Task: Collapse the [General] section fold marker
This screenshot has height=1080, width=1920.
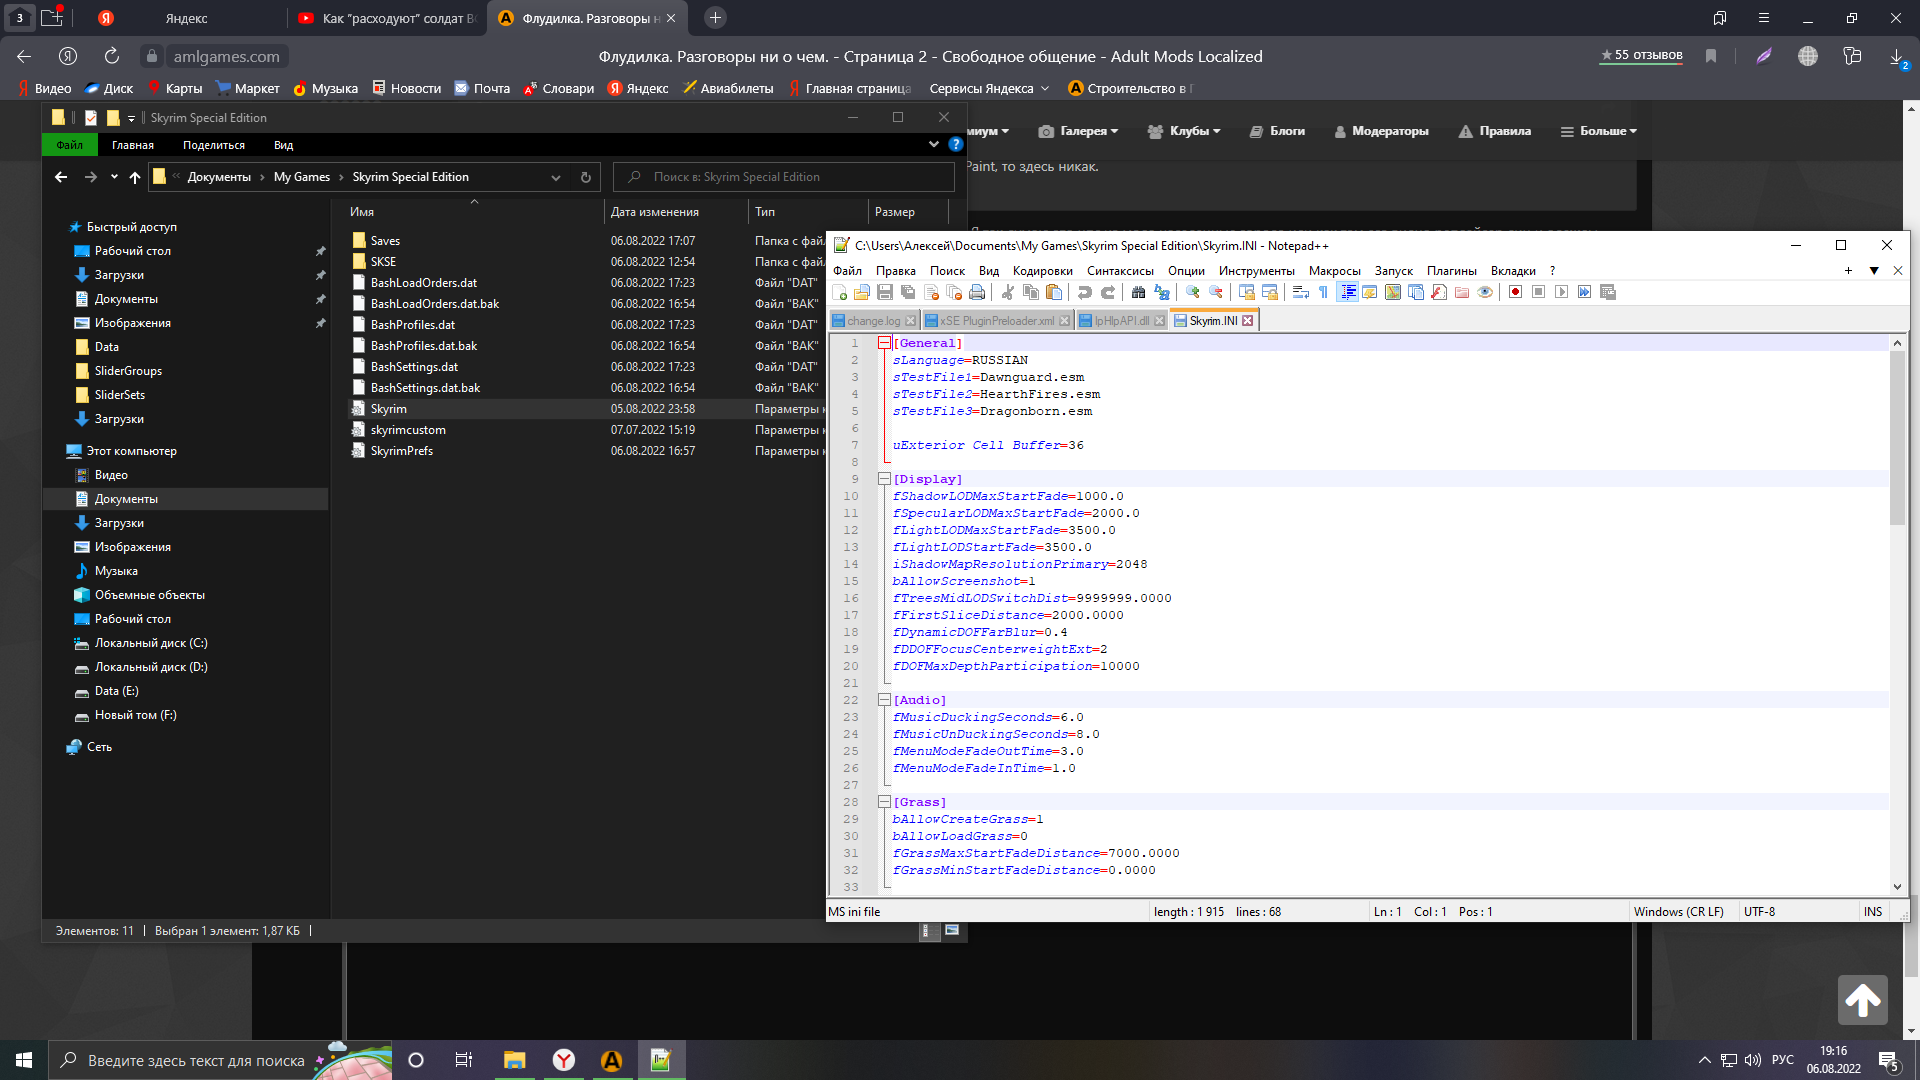Action: pos(884,343)
